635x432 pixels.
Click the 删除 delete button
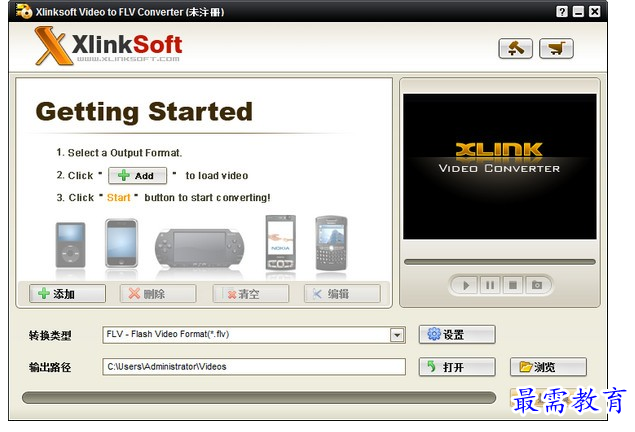click(158, 294)
